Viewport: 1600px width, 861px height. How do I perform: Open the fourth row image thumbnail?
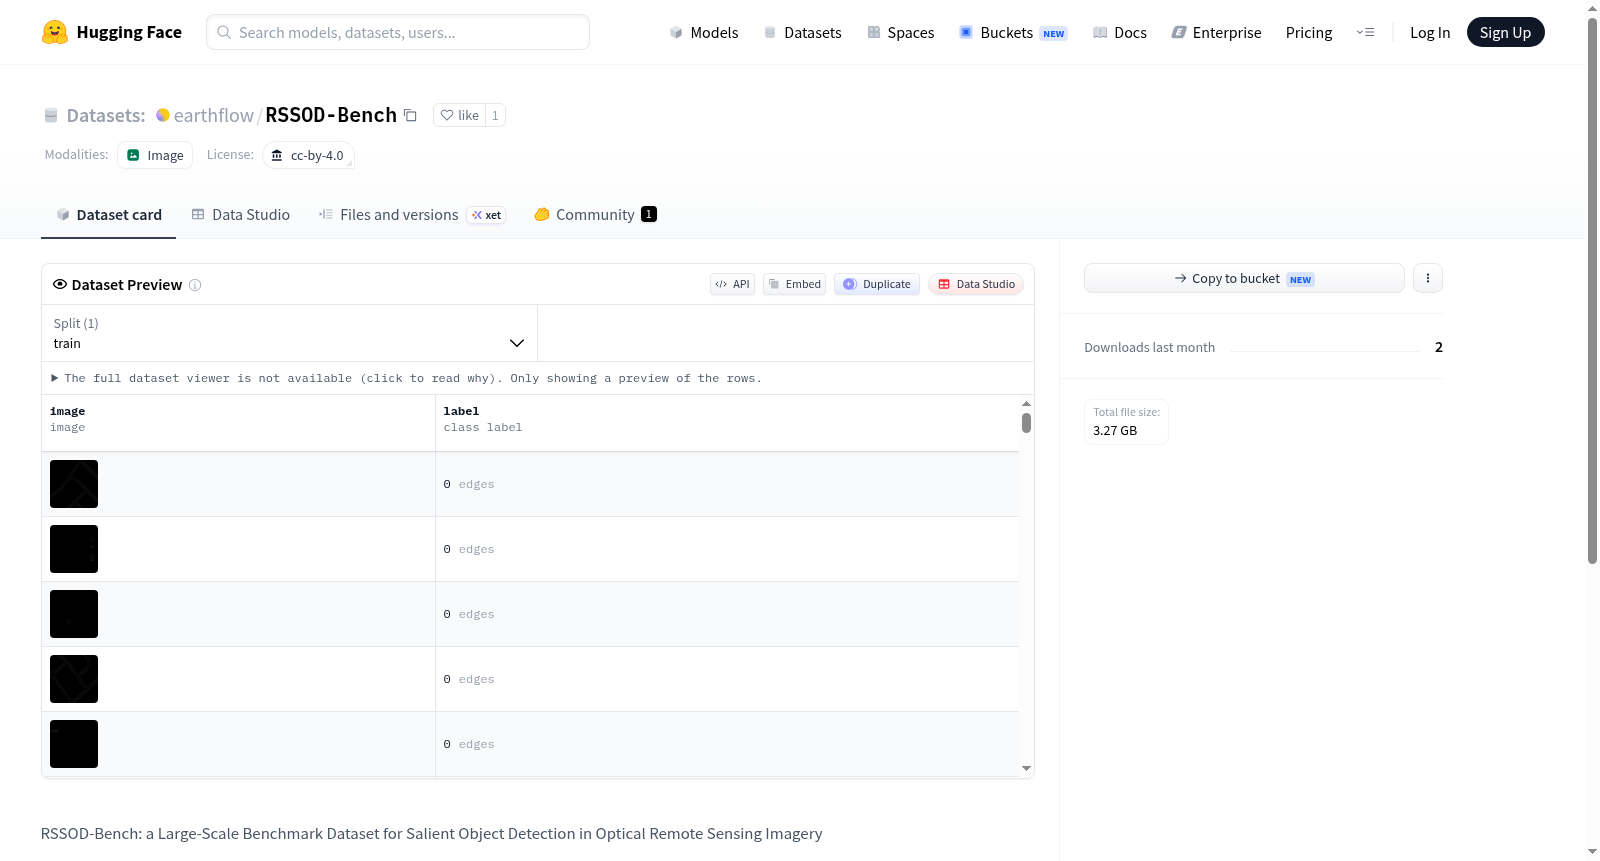point(74,679)
